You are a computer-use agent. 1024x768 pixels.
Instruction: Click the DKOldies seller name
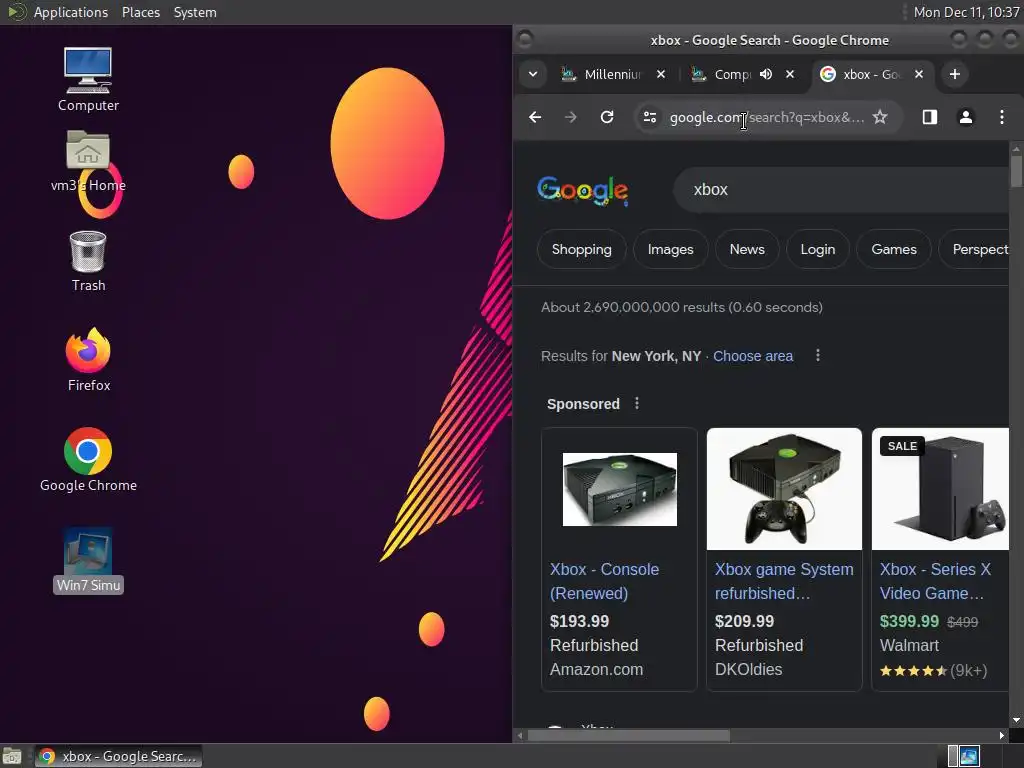coord(748,669)
